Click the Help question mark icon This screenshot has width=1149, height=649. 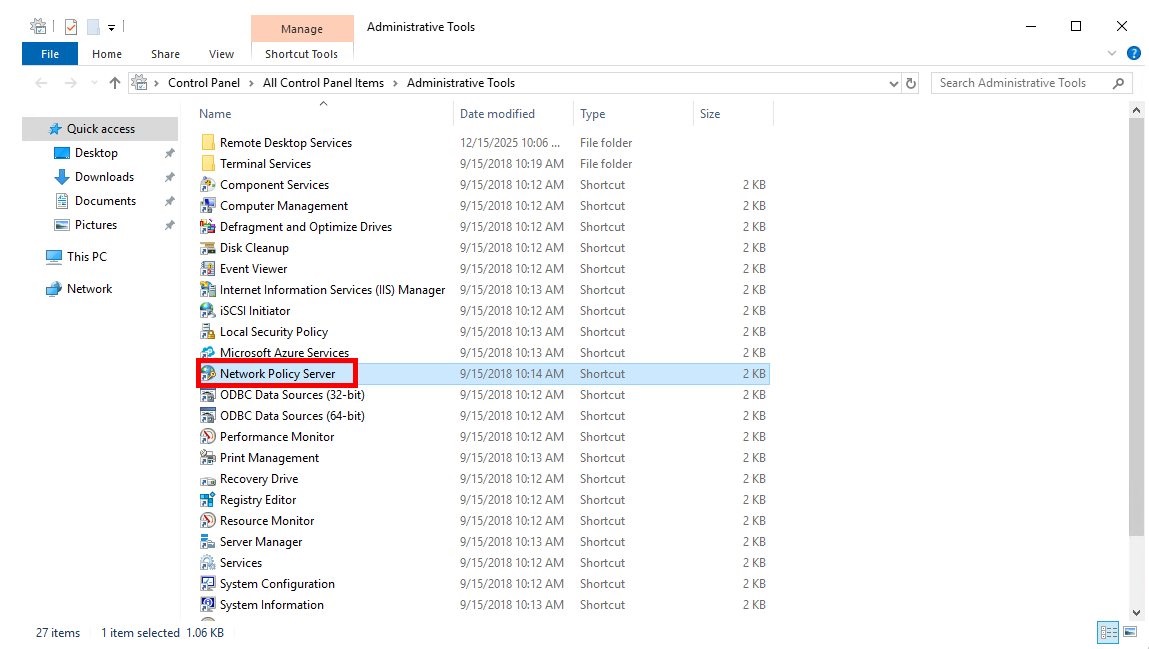[x=1133, y=54]
